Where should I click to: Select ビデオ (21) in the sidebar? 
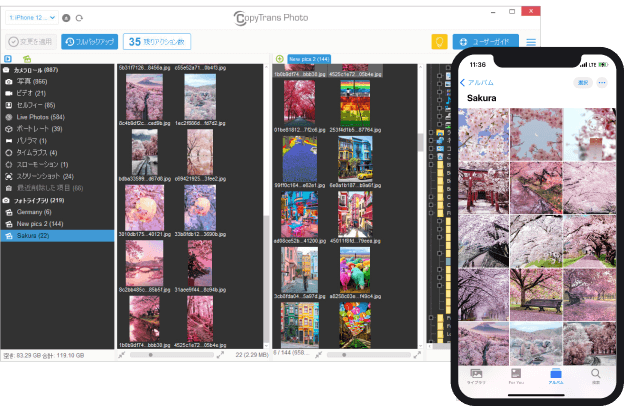pos(57,93)
